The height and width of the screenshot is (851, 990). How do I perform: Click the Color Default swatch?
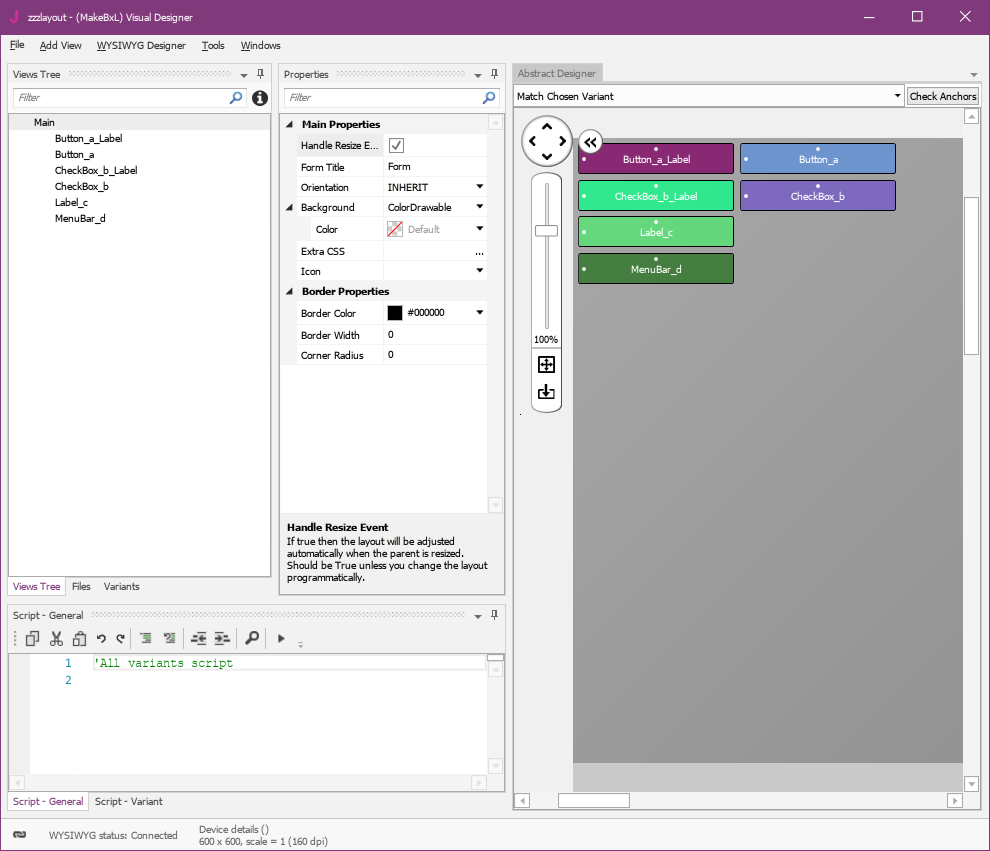click(x=395, y=229)
